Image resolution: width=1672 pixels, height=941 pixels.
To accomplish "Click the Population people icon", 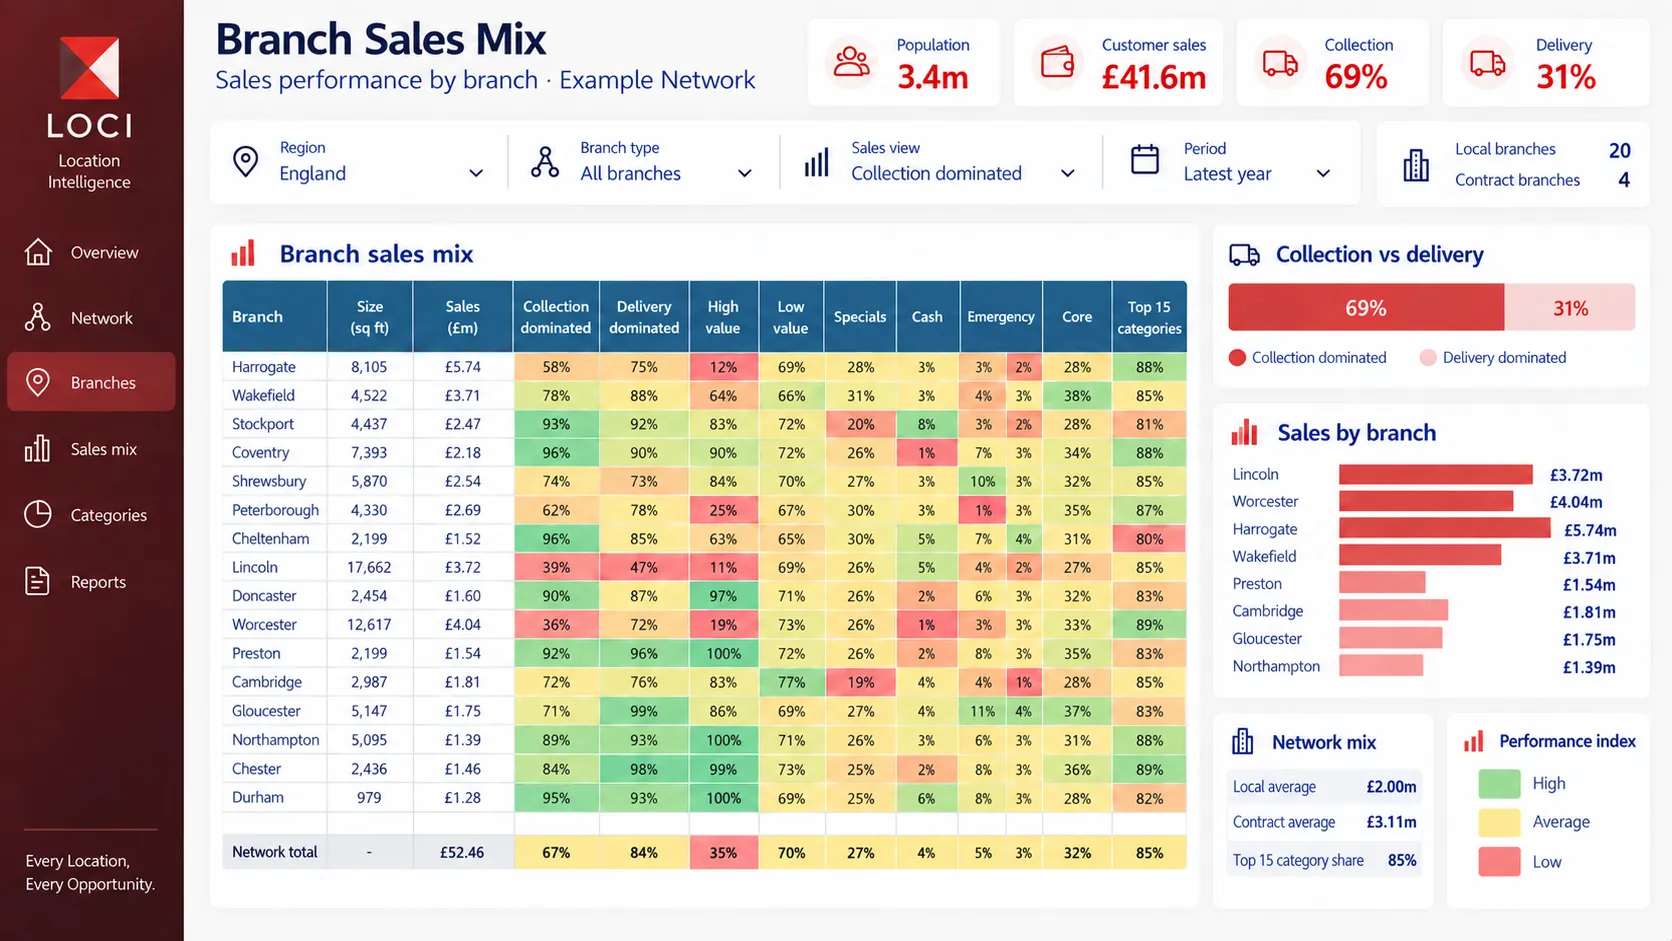I will [x=852, y=62].
